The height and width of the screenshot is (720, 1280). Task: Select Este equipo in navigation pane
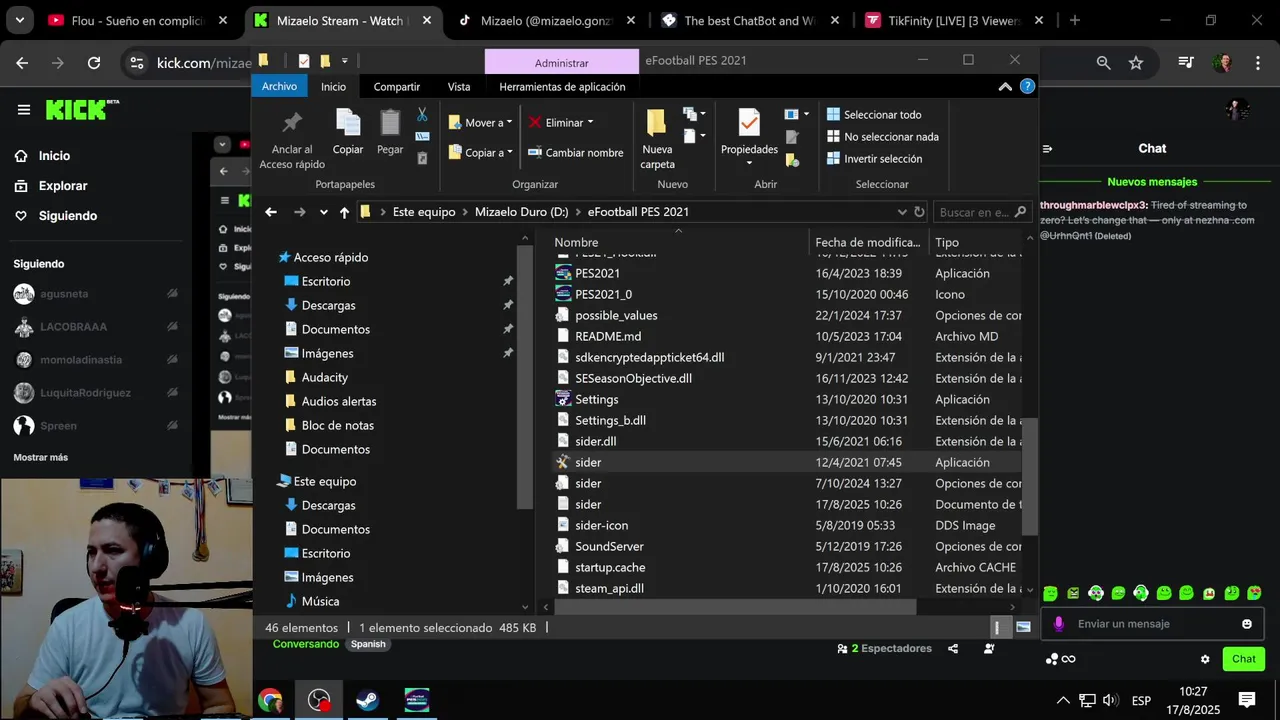(x=324, y=481)
